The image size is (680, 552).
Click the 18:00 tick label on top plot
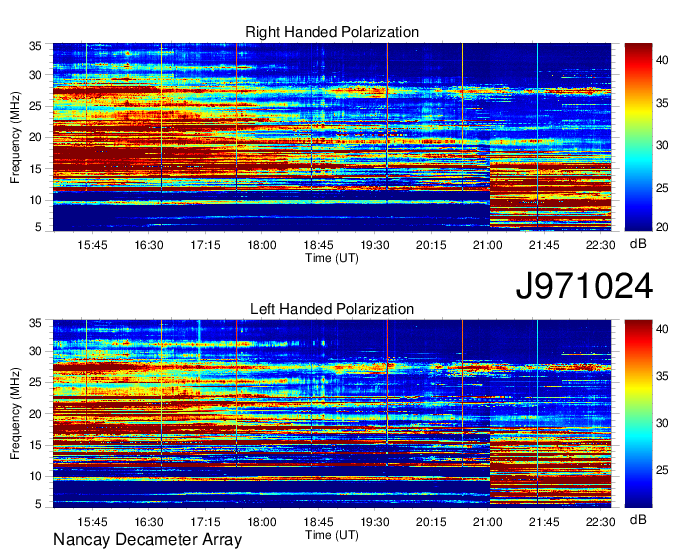click(262, 245)
